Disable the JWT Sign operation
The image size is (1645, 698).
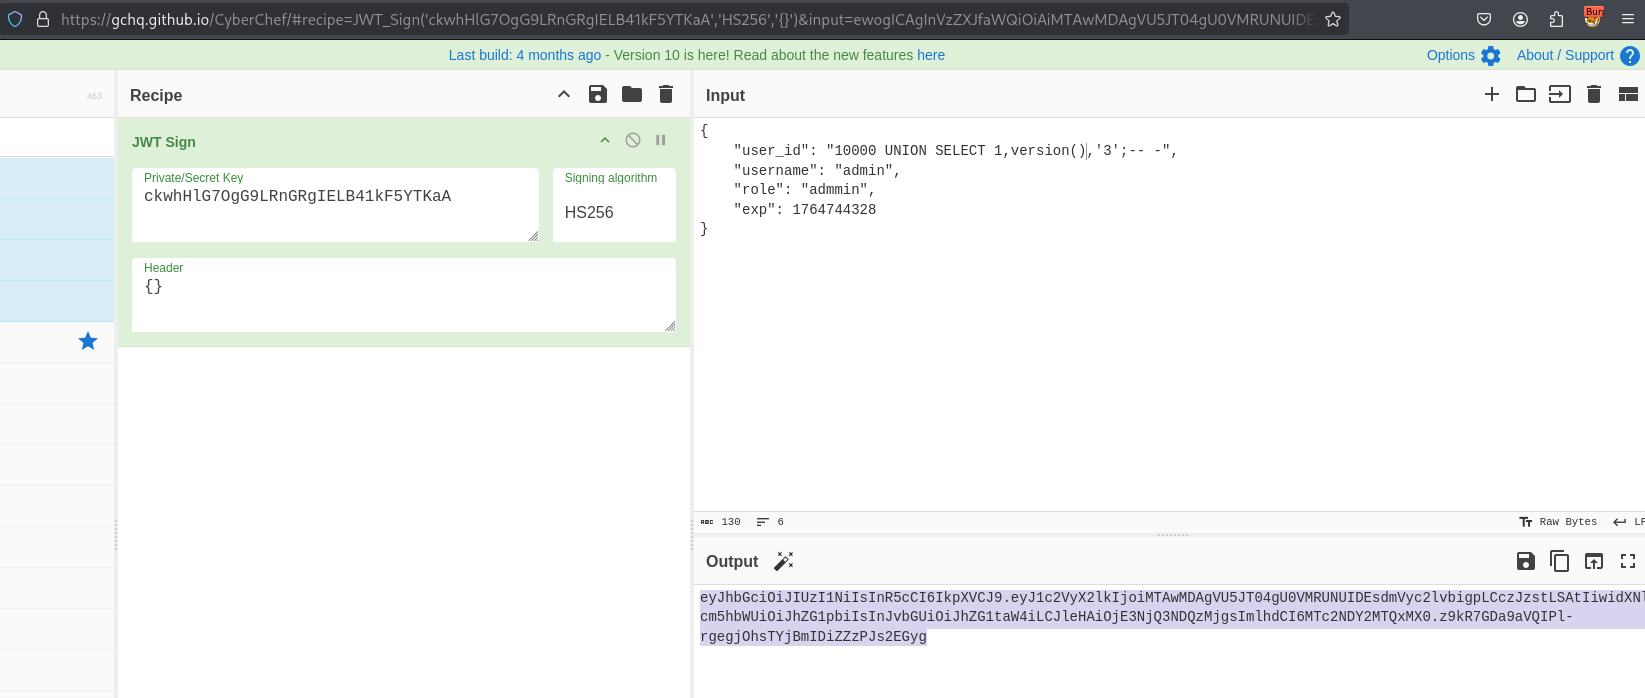pyautogui.click(x=633, y=140)
